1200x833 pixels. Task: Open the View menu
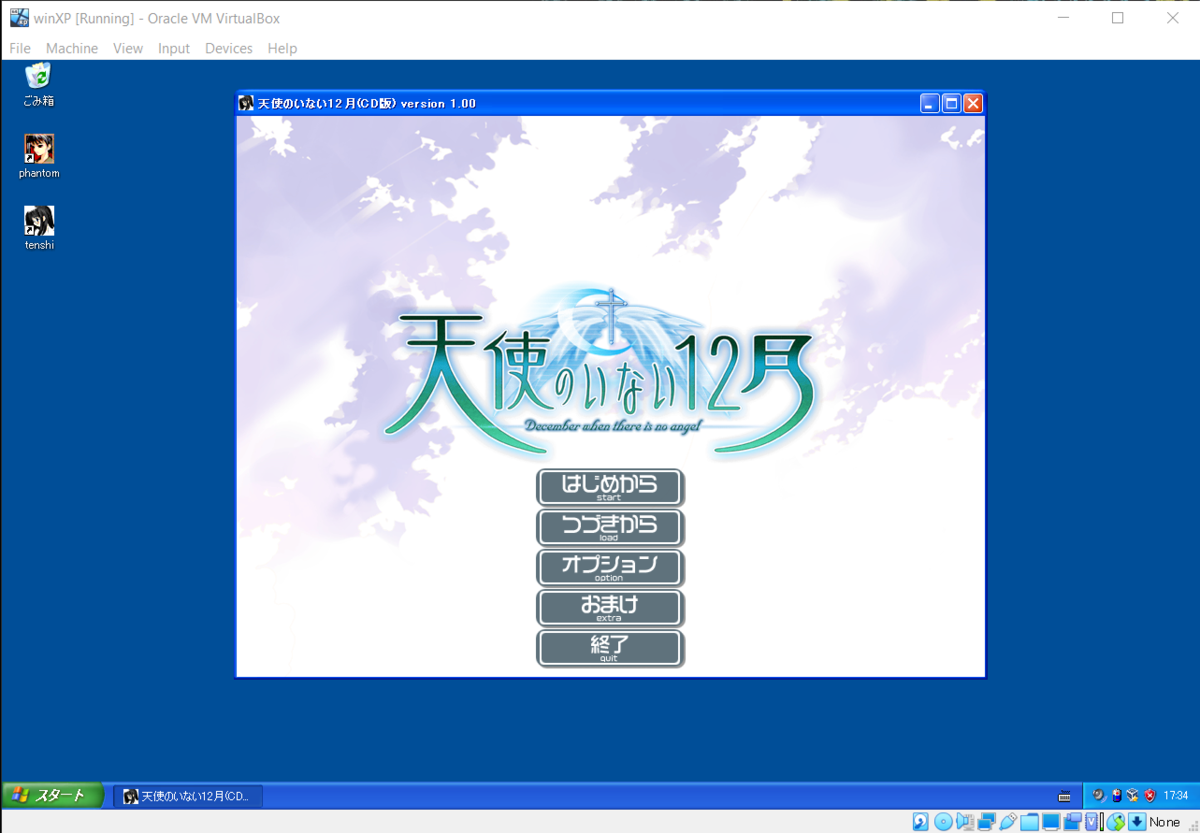click(x=128, y=48)
